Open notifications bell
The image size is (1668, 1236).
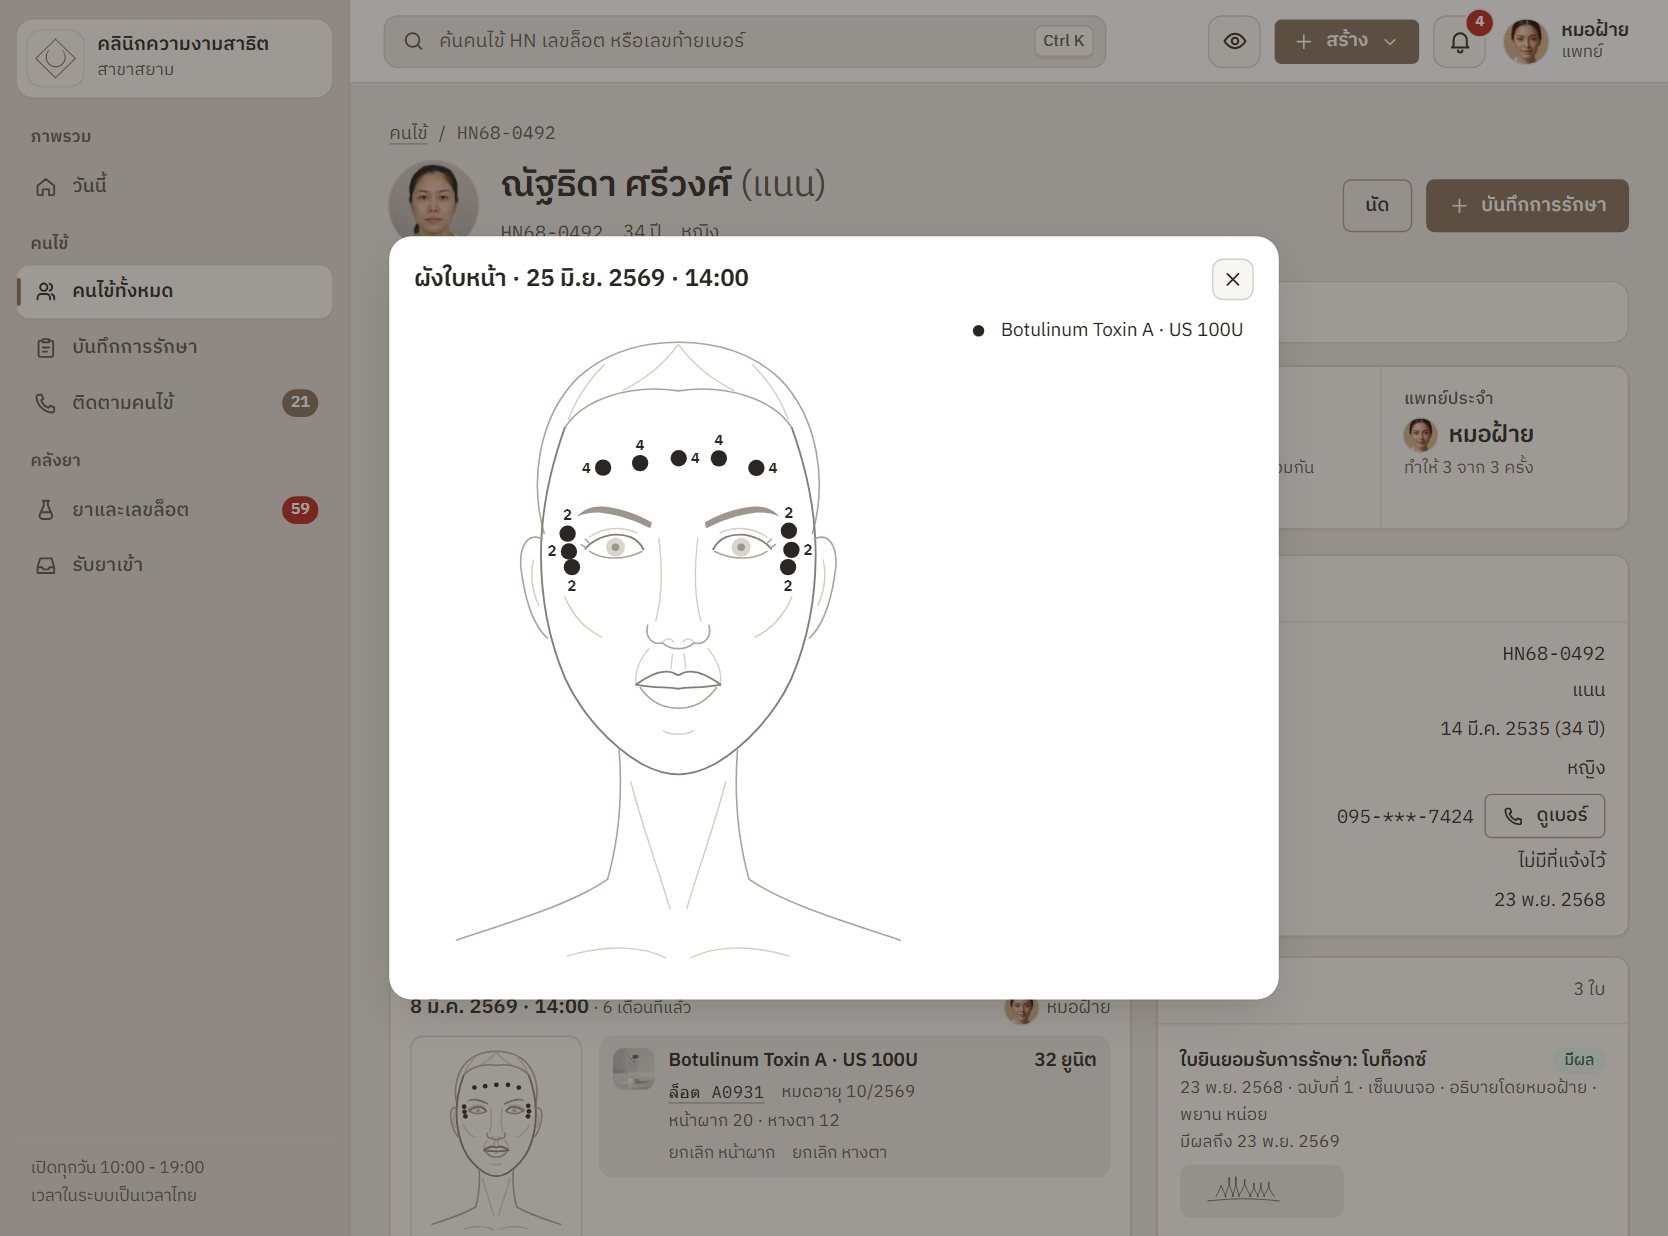(x=1459, y=42)
